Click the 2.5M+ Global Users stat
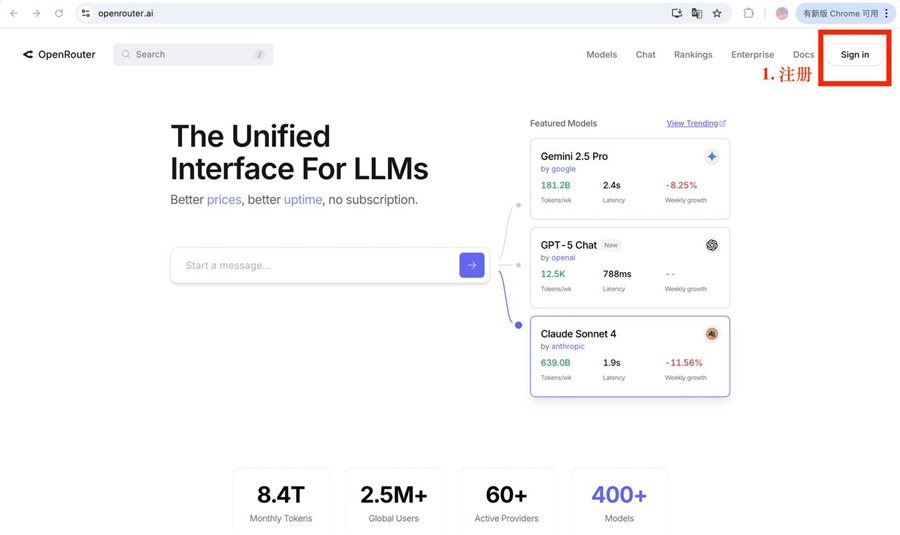The height and width of the screenshot is (535, 900). 394,503
